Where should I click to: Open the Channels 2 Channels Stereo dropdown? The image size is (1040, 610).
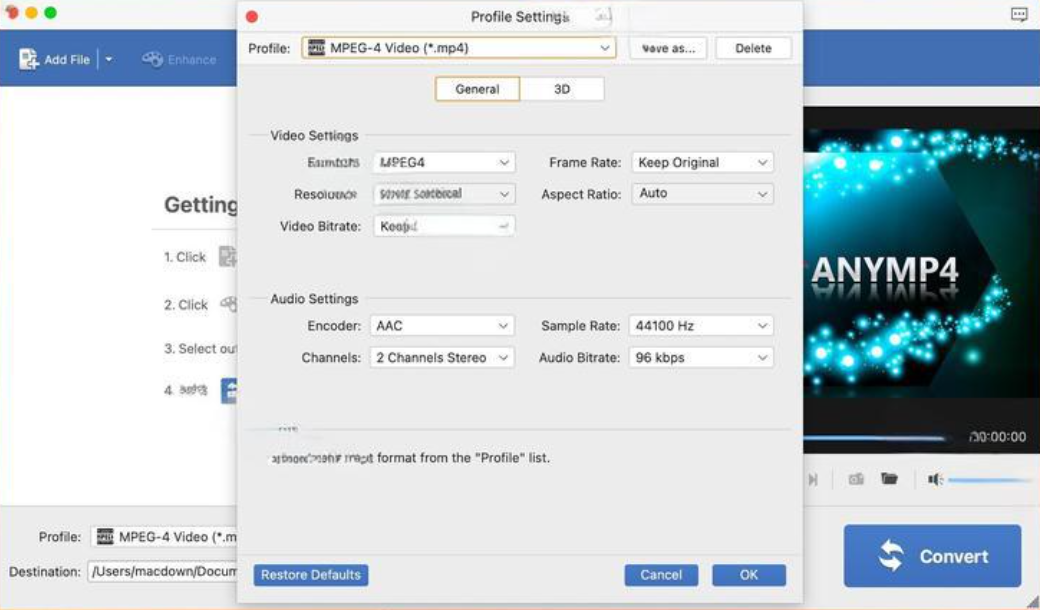[442, 357]
